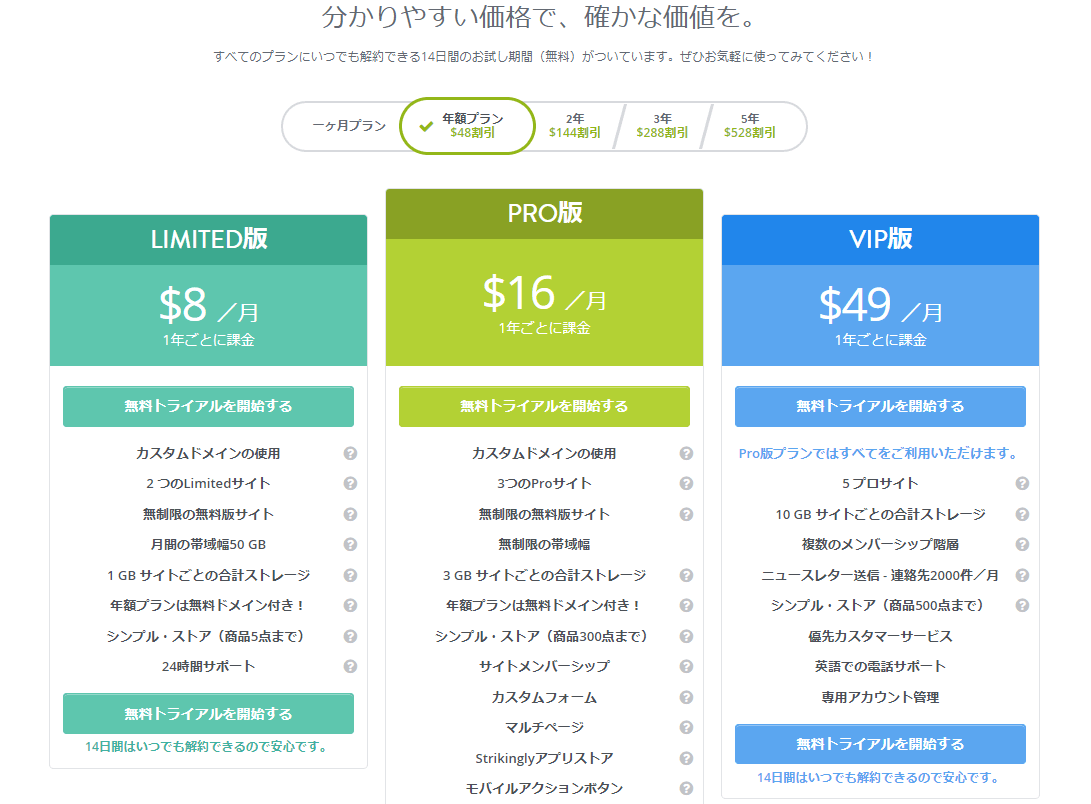The width and height of the screenshot is (1091, 804).
Task: Select the 年額プラン $48割引 tab
Action: pyautogui.click(x=467, y=126)
